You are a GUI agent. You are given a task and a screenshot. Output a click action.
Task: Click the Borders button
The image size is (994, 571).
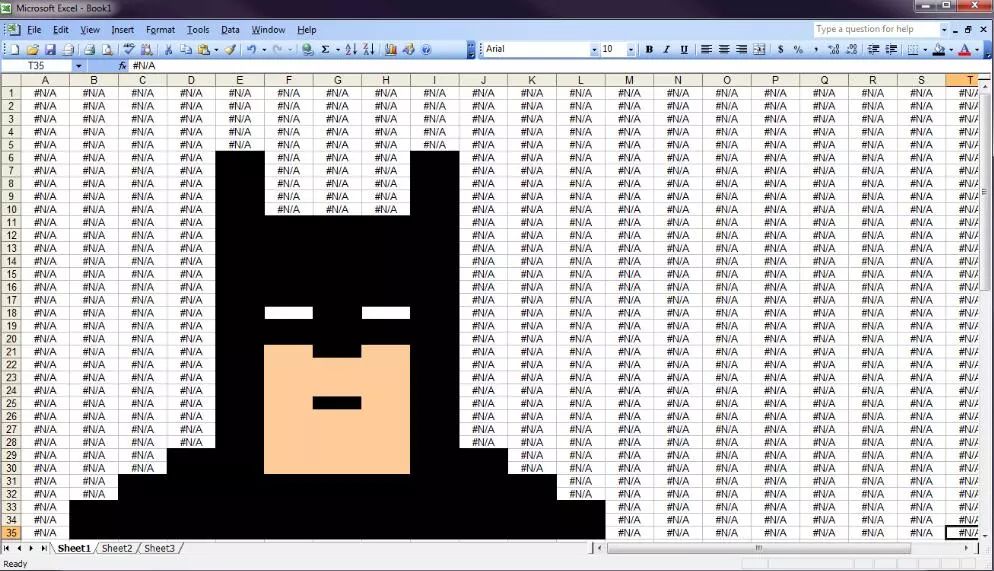pos(913,49)
